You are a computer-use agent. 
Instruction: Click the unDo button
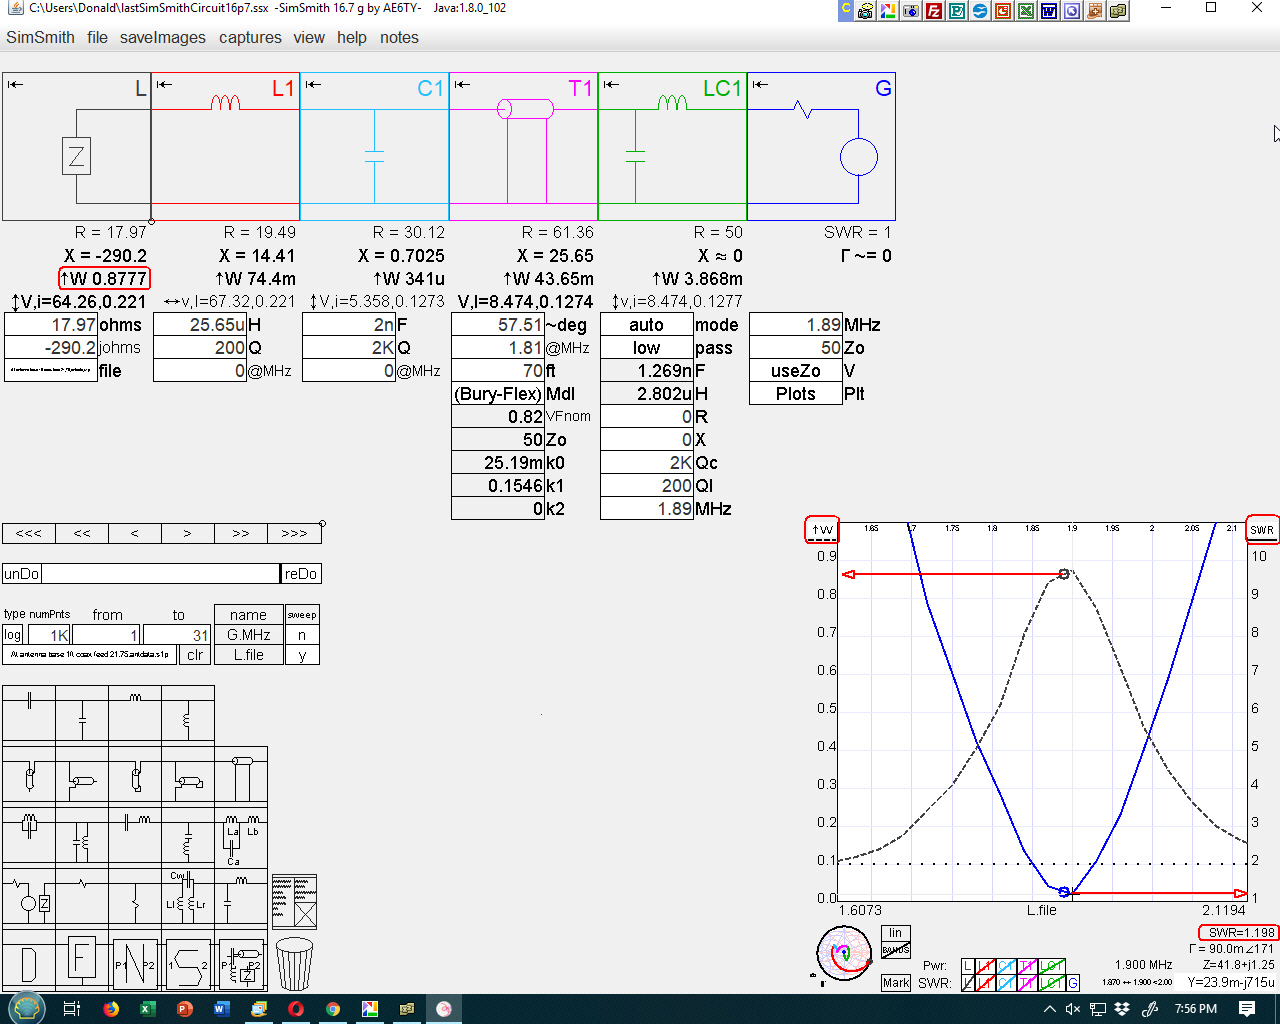(22, 574)
